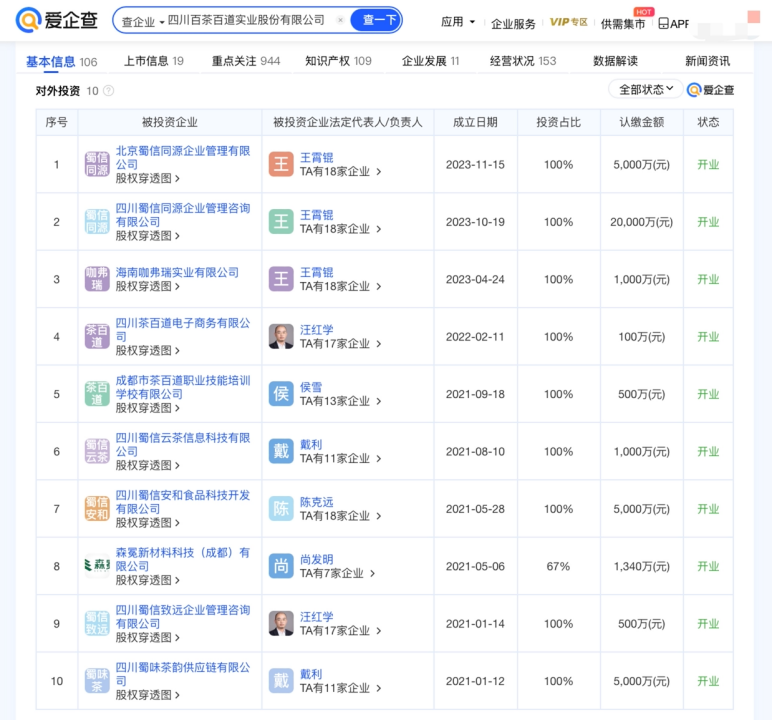Open 王霄锟's profile link in row 1
772x720 pixels.
pos(317,158)
